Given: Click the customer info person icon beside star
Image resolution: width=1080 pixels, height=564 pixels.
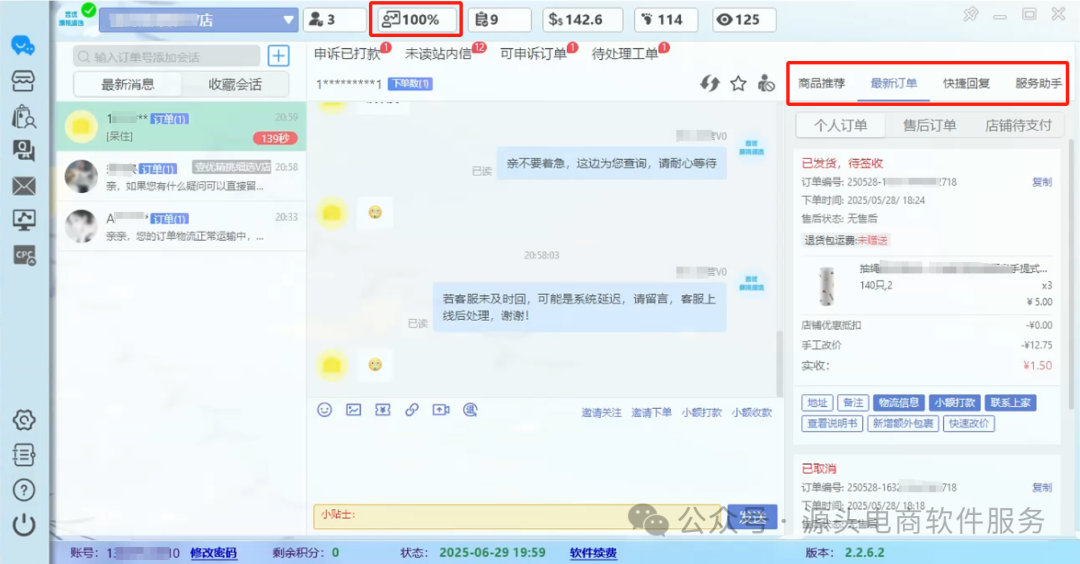Looking at the screenshot, I should pyautogui.click(x=766, y=83).
